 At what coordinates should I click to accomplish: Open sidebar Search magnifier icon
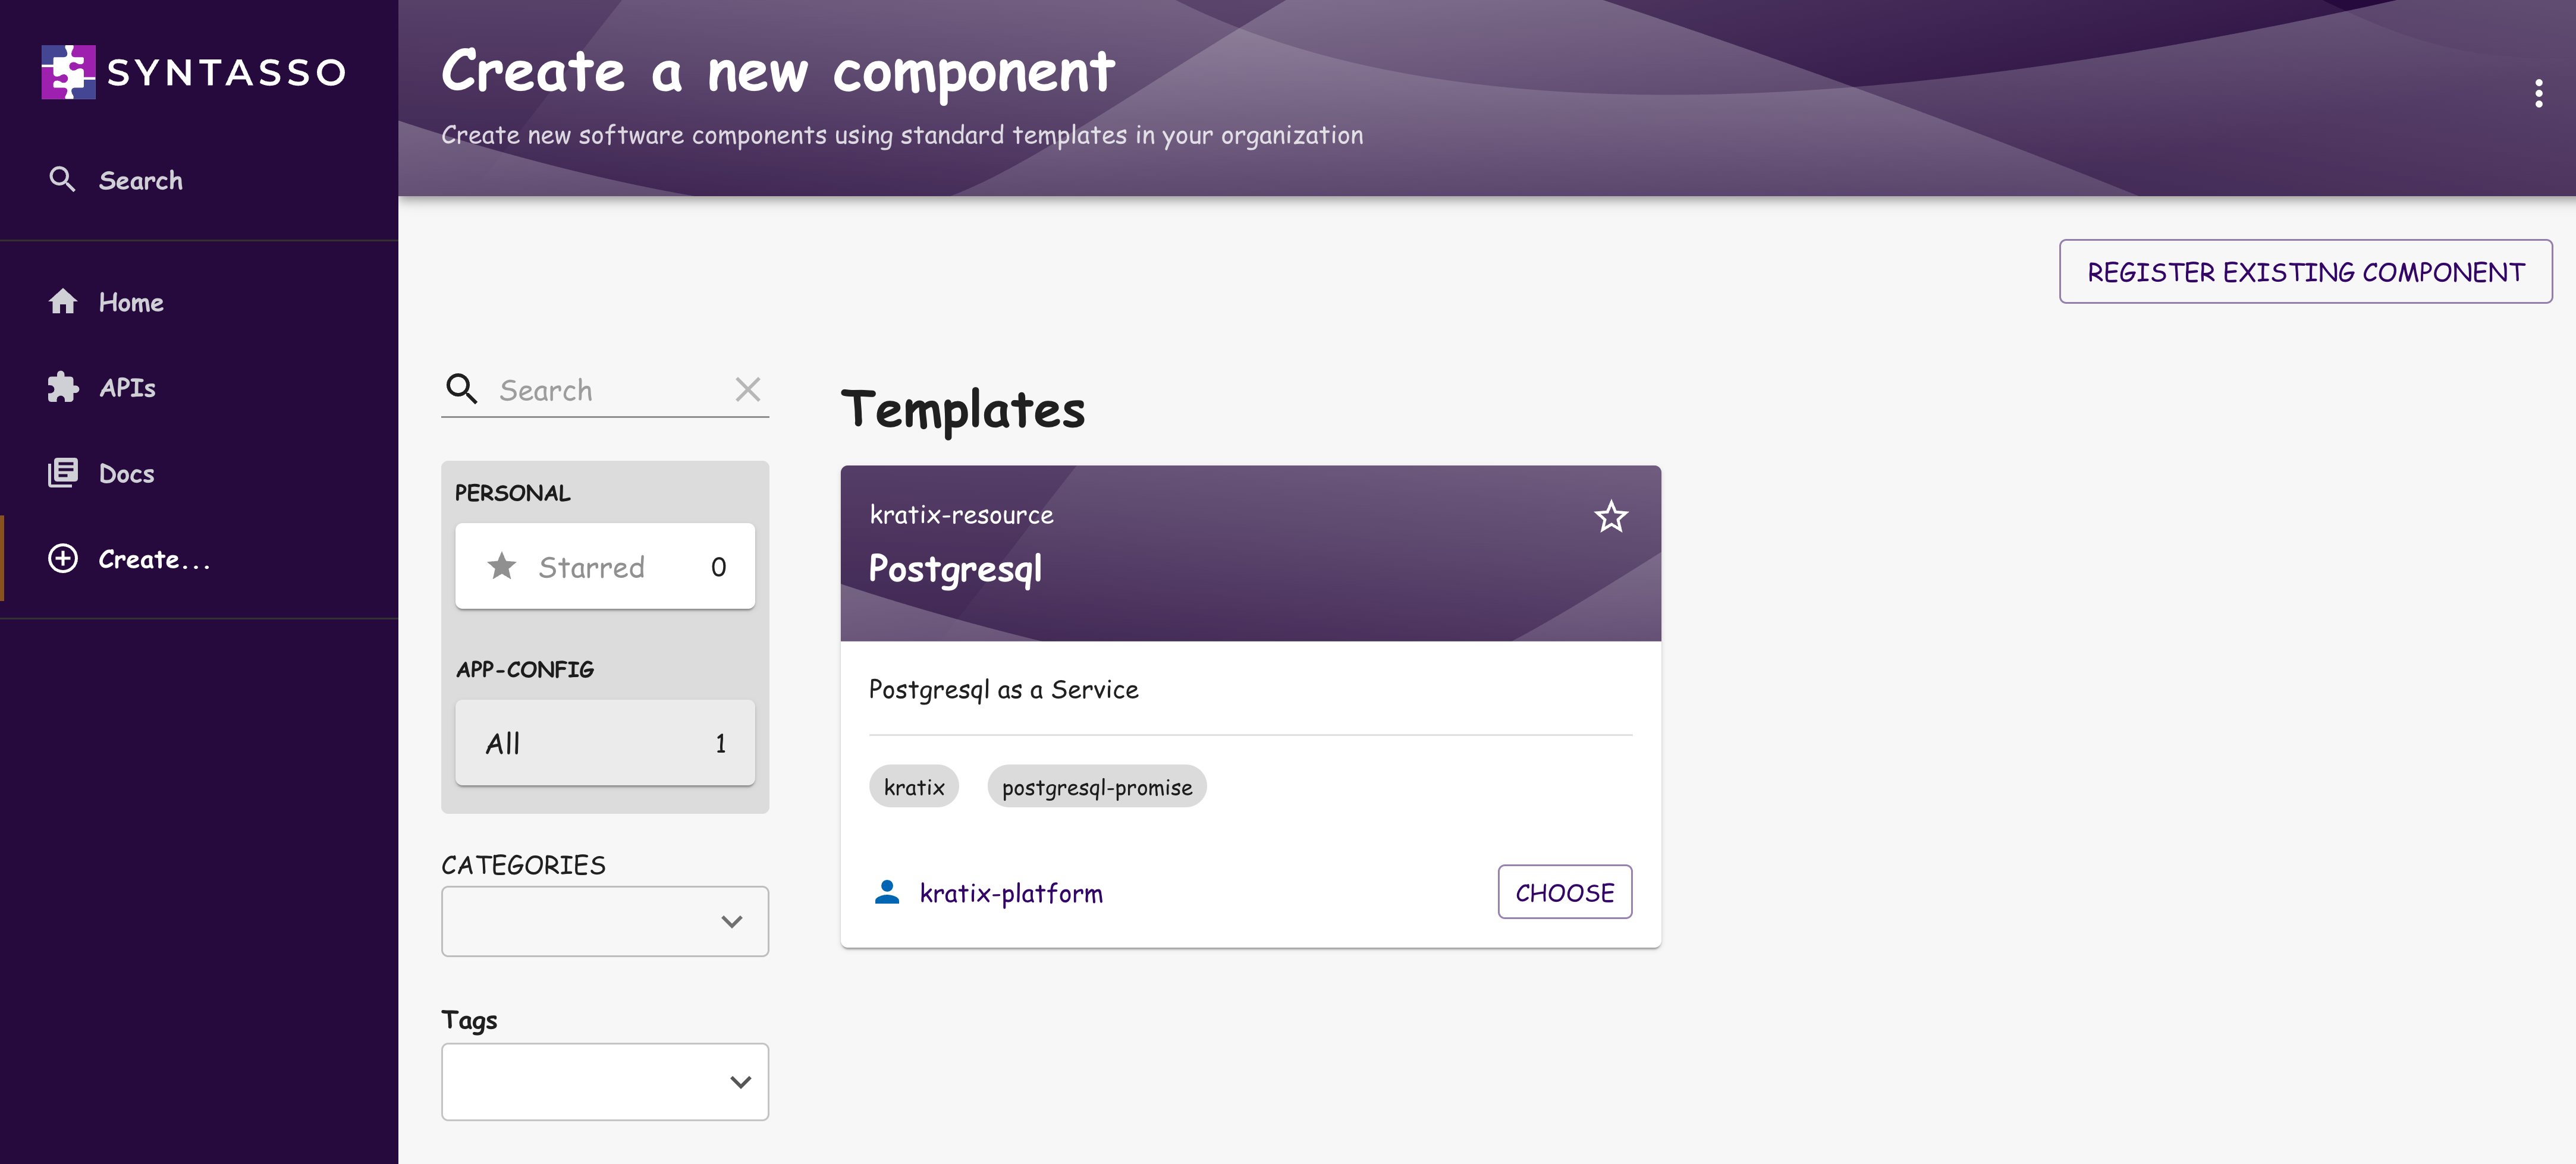(62, 180)
